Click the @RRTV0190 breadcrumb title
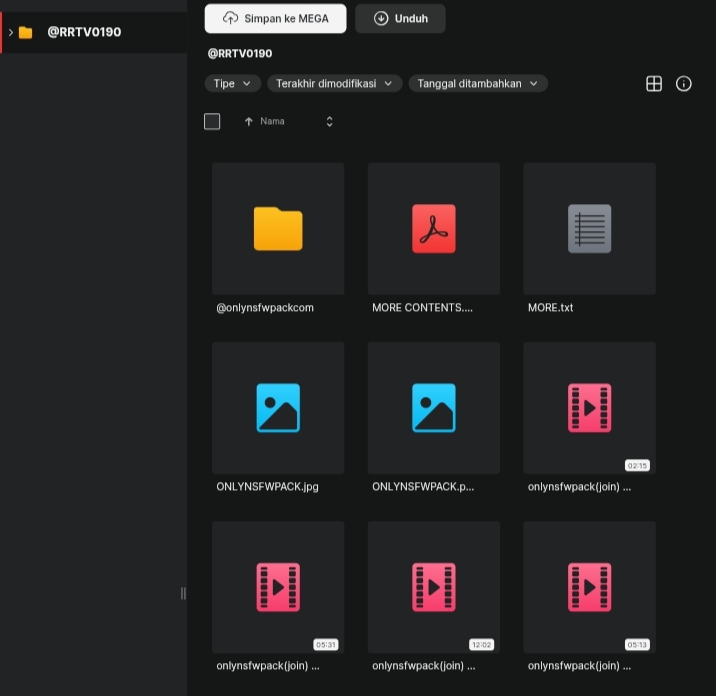The height and width of the screenshot is (696, 716). click(240, 54)
